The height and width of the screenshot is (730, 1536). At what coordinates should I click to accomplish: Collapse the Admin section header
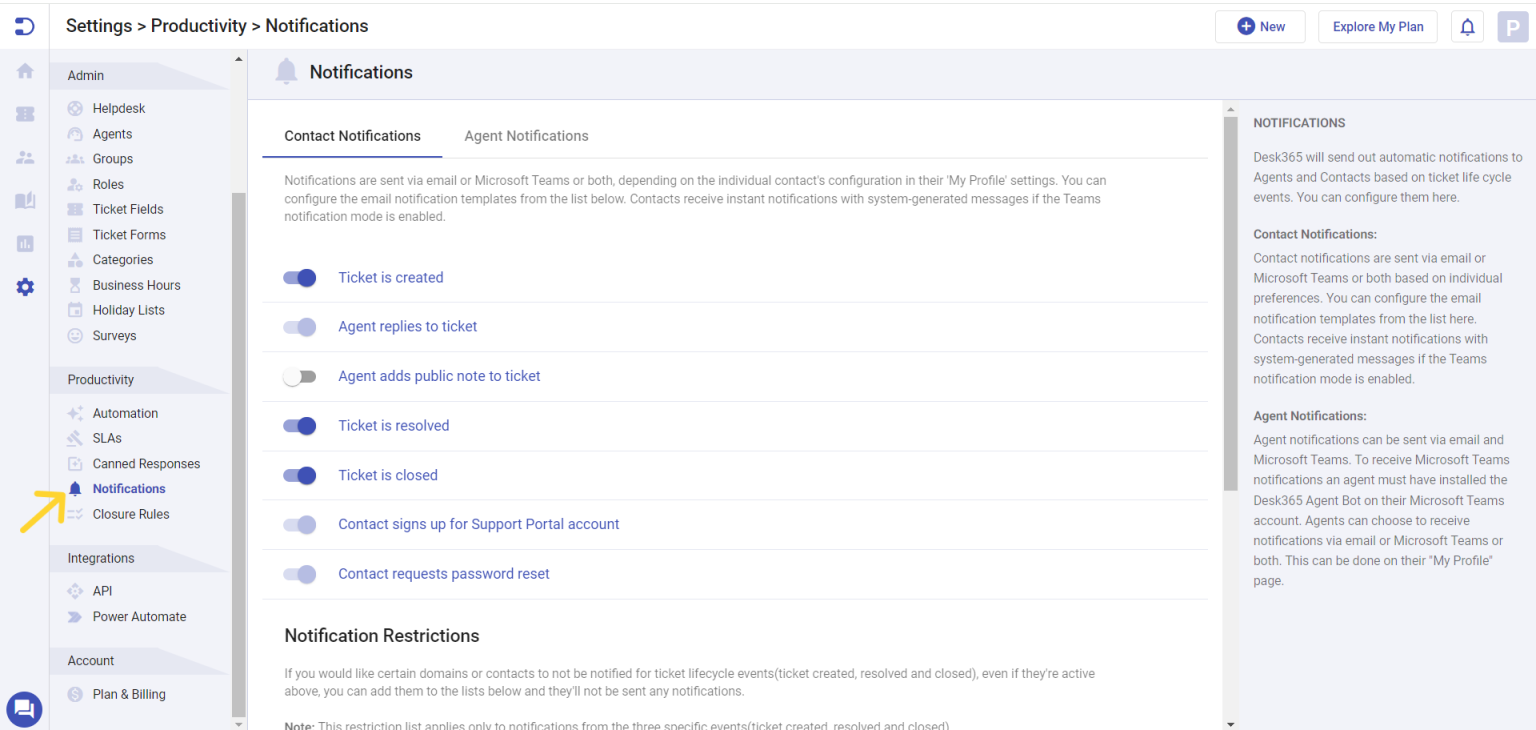pos(85,75)
